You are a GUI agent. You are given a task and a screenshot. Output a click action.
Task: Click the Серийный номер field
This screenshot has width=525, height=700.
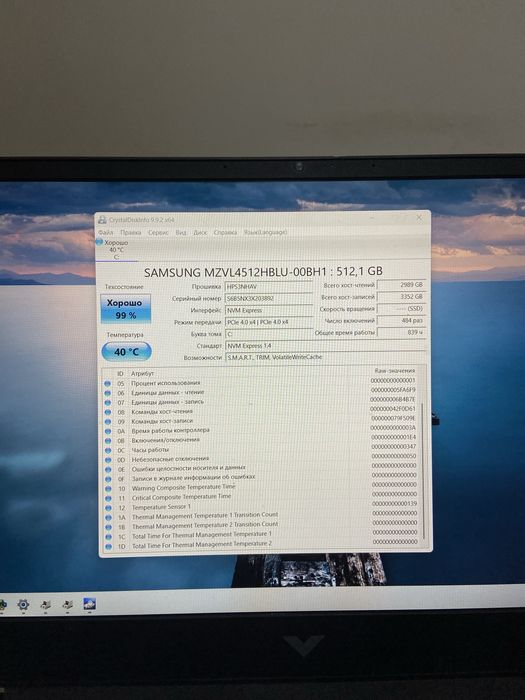coord(269,298)
